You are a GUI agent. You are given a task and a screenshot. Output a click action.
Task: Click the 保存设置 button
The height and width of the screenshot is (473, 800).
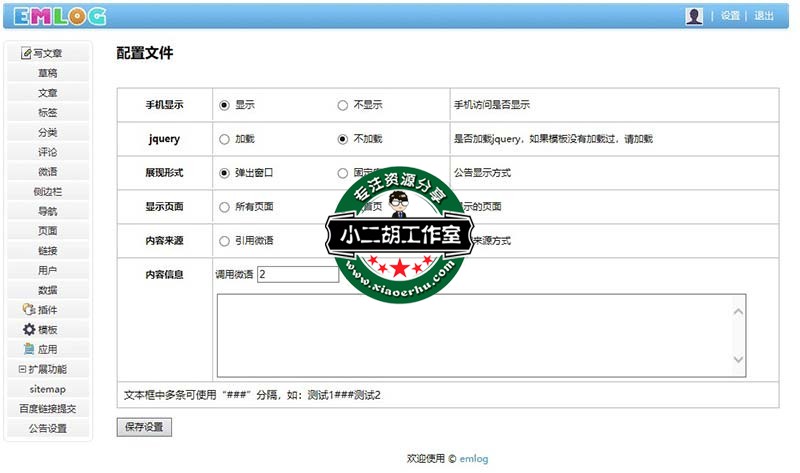coord(144,427)
